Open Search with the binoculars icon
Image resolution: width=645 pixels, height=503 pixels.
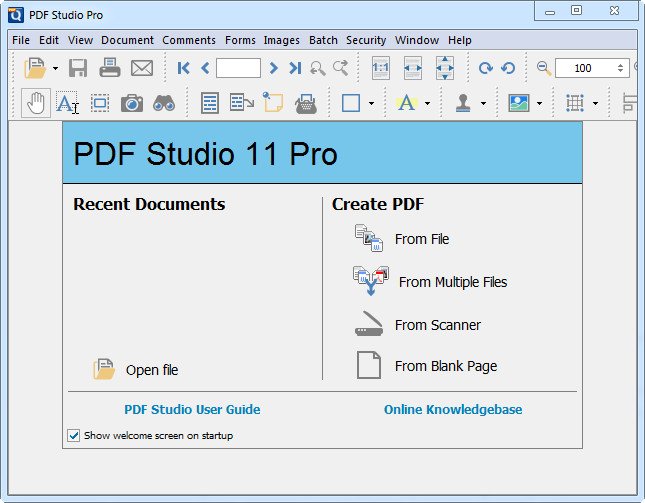point(164,103)
